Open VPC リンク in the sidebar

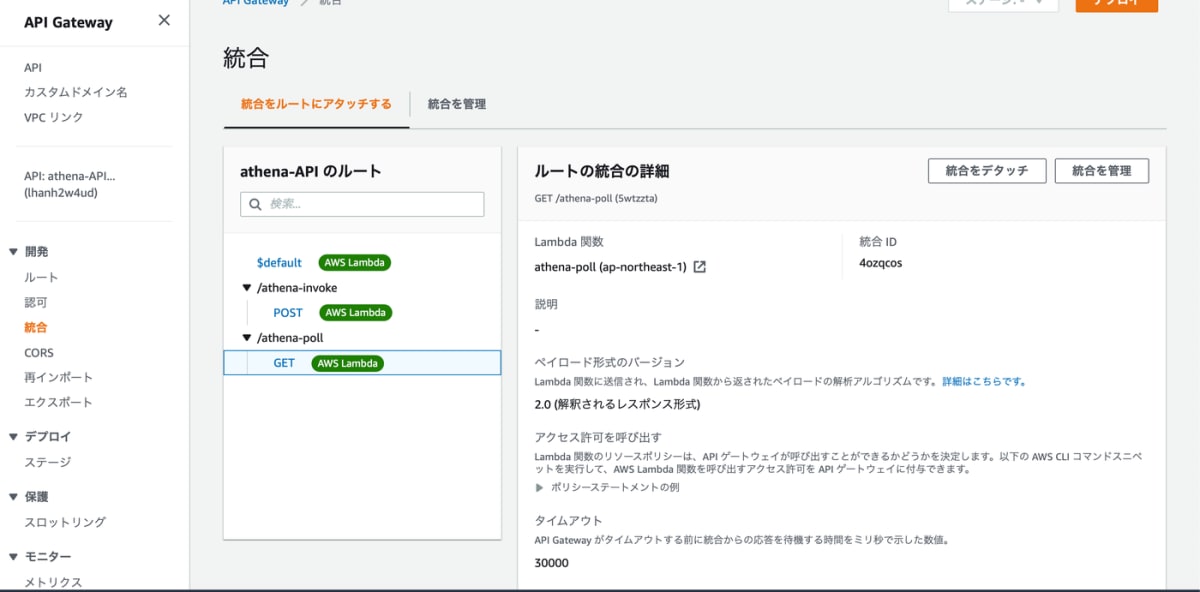click(54, 117)
